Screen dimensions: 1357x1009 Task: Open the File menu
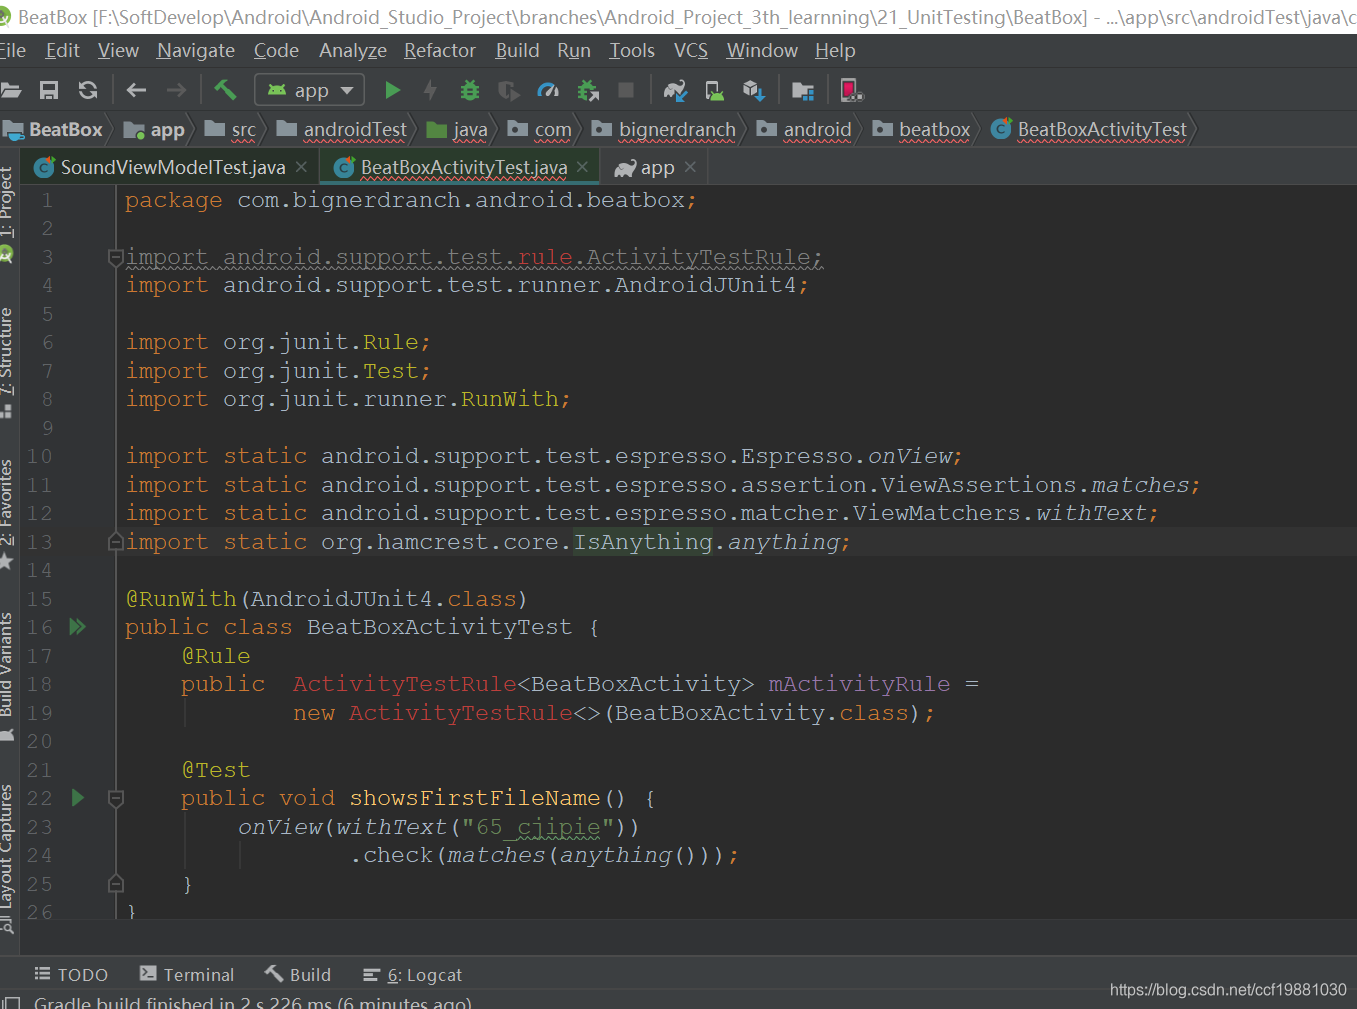pos(13,51)
